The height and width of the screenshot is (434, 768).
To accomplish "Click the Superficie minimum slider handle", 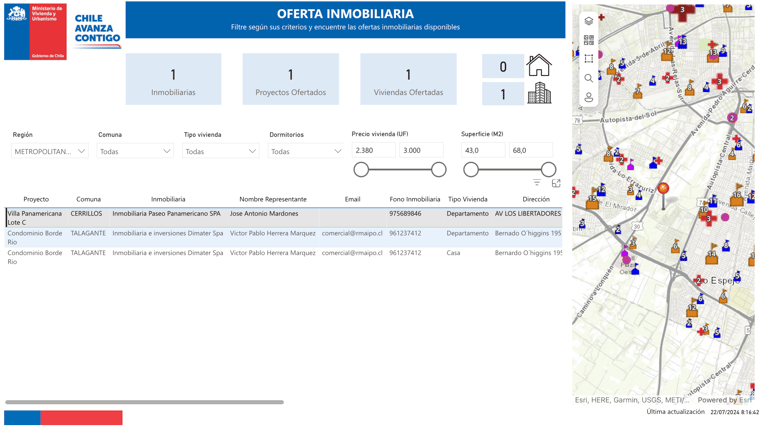I will tap(471, 169).
